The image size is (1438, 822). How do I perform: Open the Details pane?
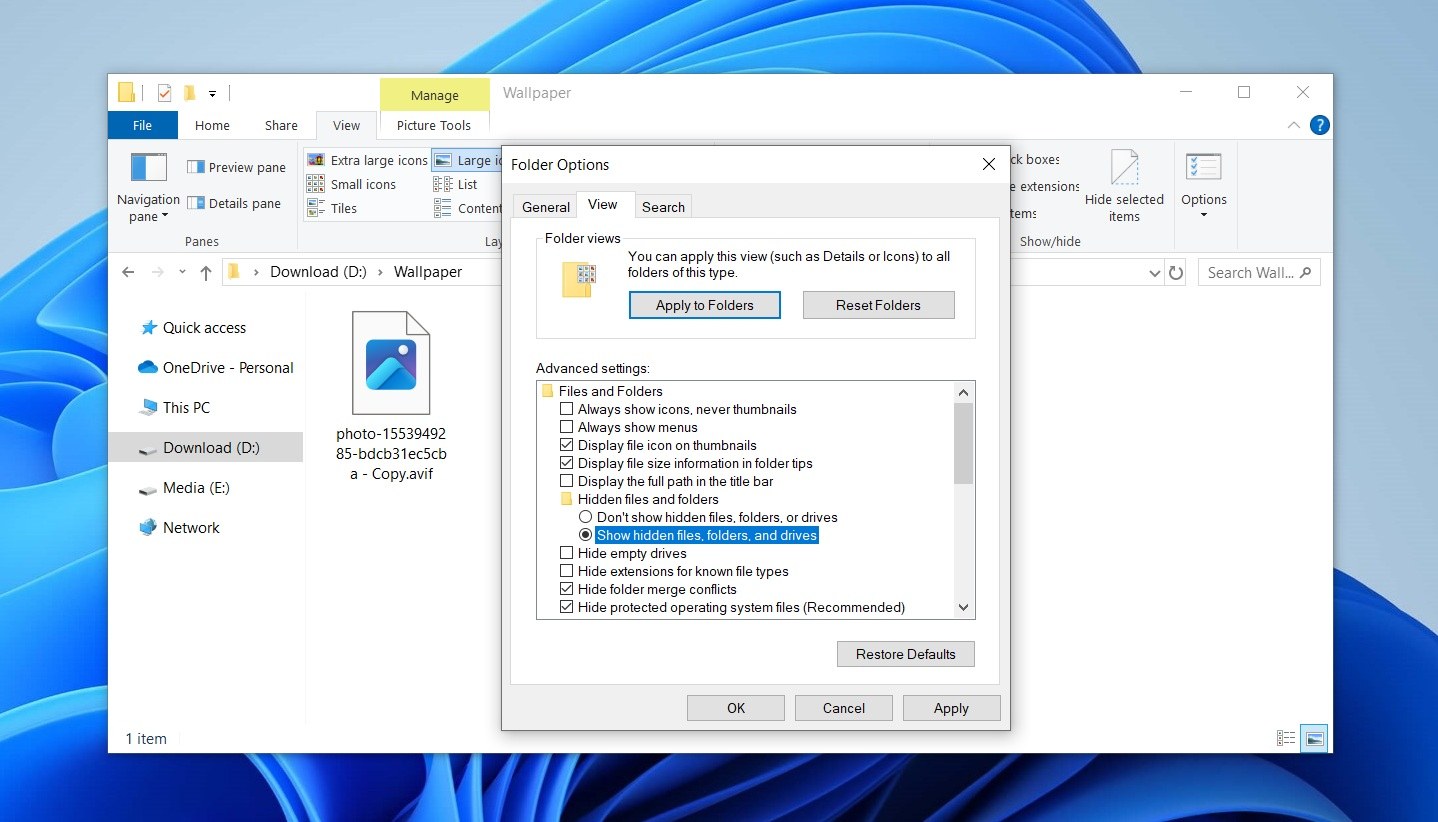pyautogui.click(x=236, y=203)
